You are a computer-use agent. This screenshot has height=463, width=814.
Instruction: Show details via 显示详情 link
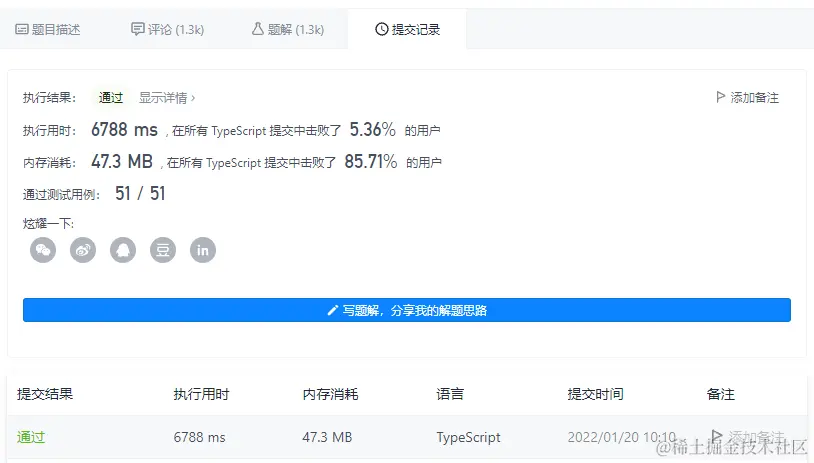click(167, 98)
